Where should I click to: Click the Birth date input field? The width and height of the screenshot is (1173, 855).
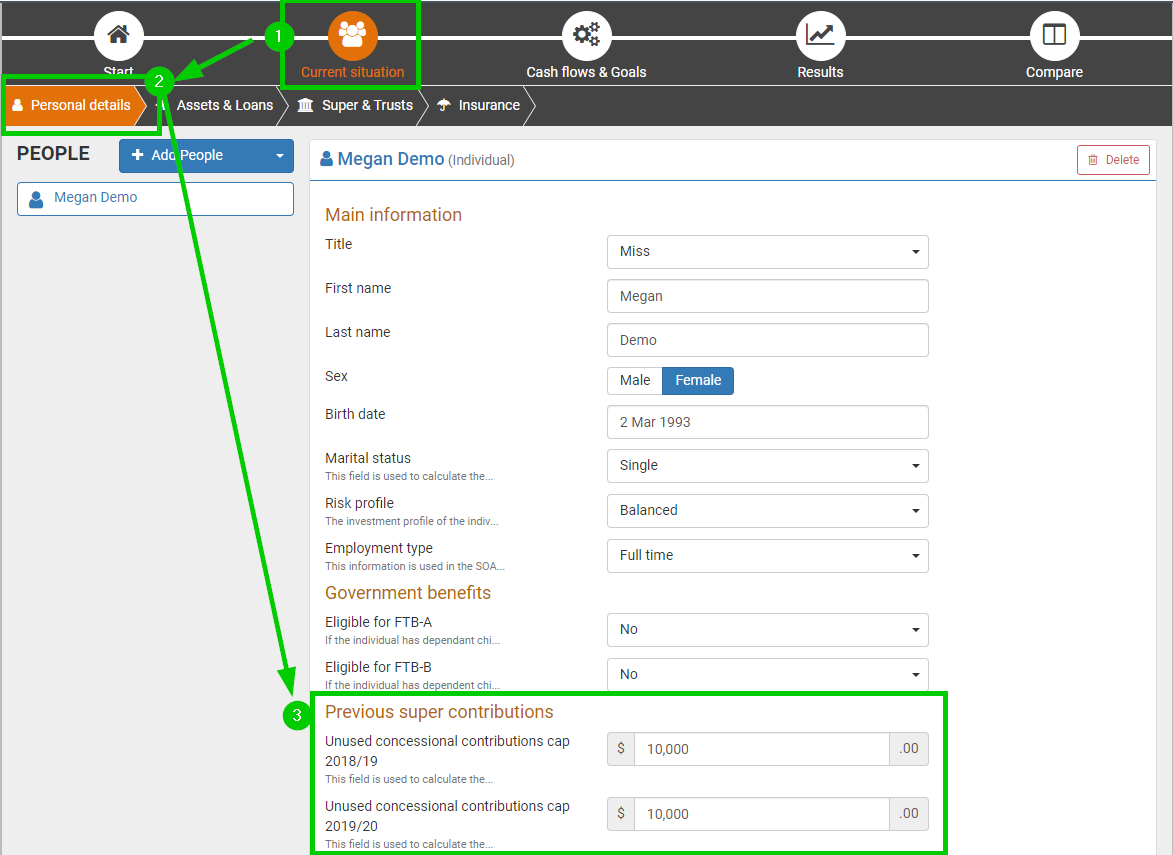767,422
